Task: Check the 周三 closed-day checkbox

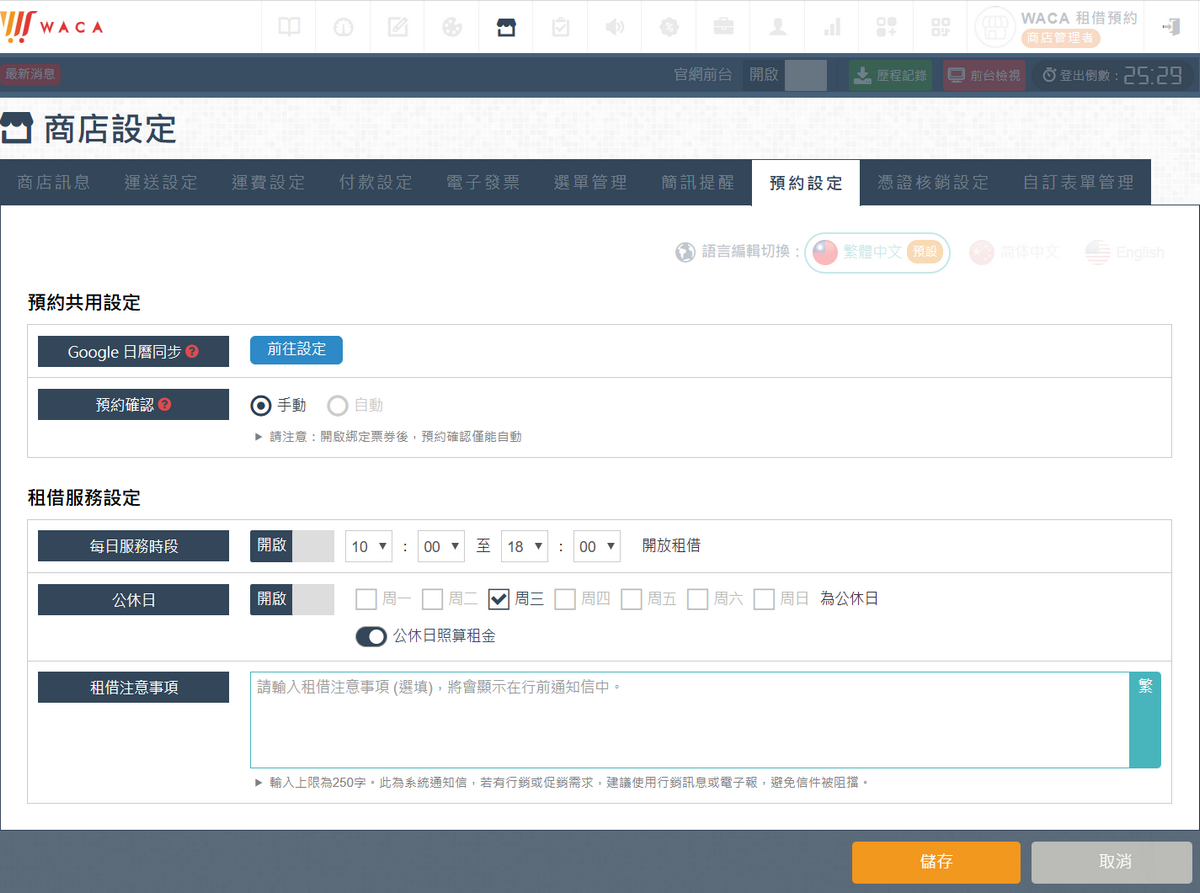Action: pyautogui.click(x=500, y=599)
